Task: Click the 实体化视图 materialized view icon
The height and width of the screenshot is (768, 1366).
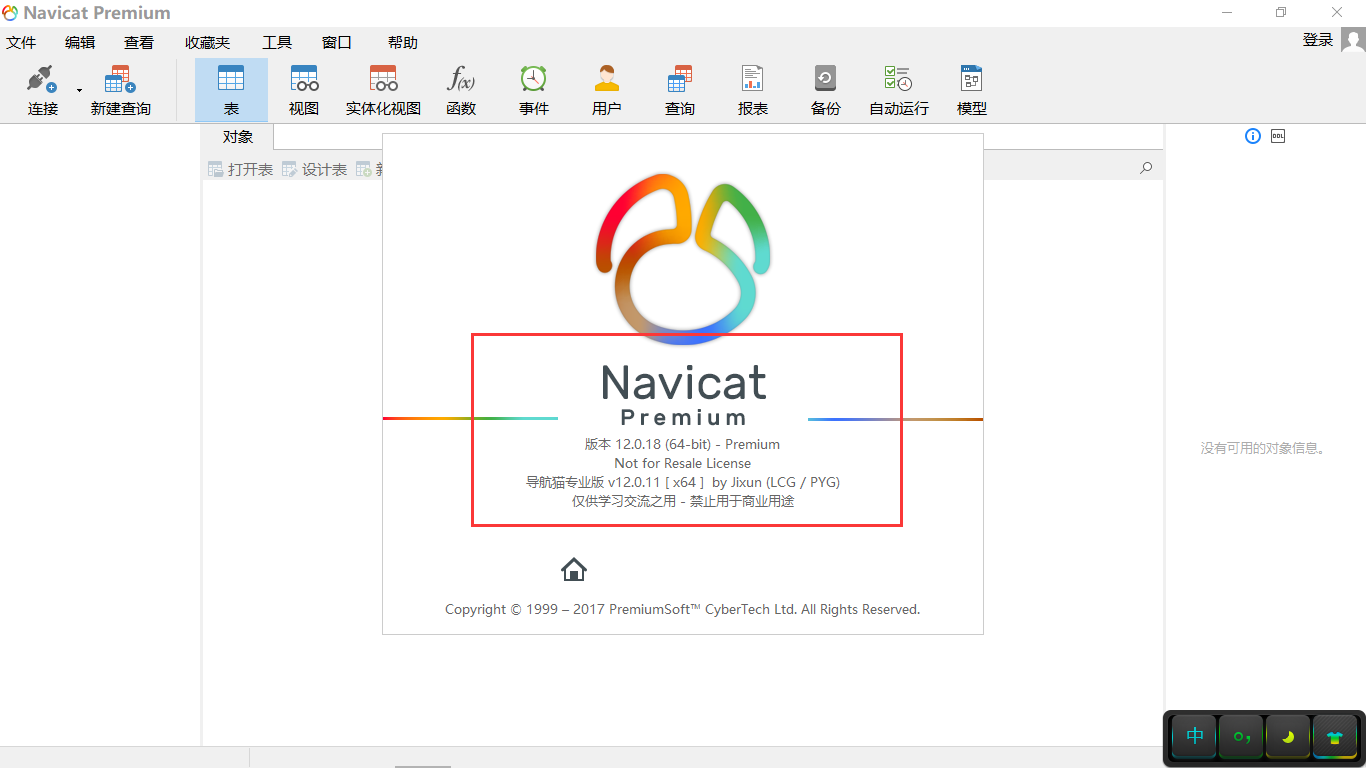Action: coord(383,79)
